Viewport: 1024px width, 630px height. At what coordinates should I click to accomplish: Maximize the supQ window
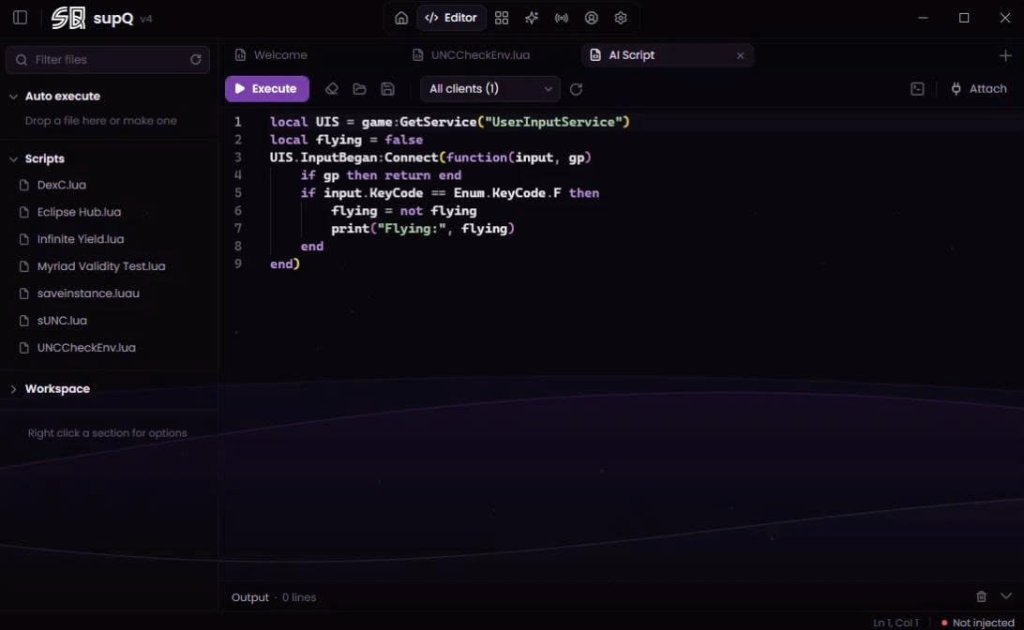click(964, 18)
